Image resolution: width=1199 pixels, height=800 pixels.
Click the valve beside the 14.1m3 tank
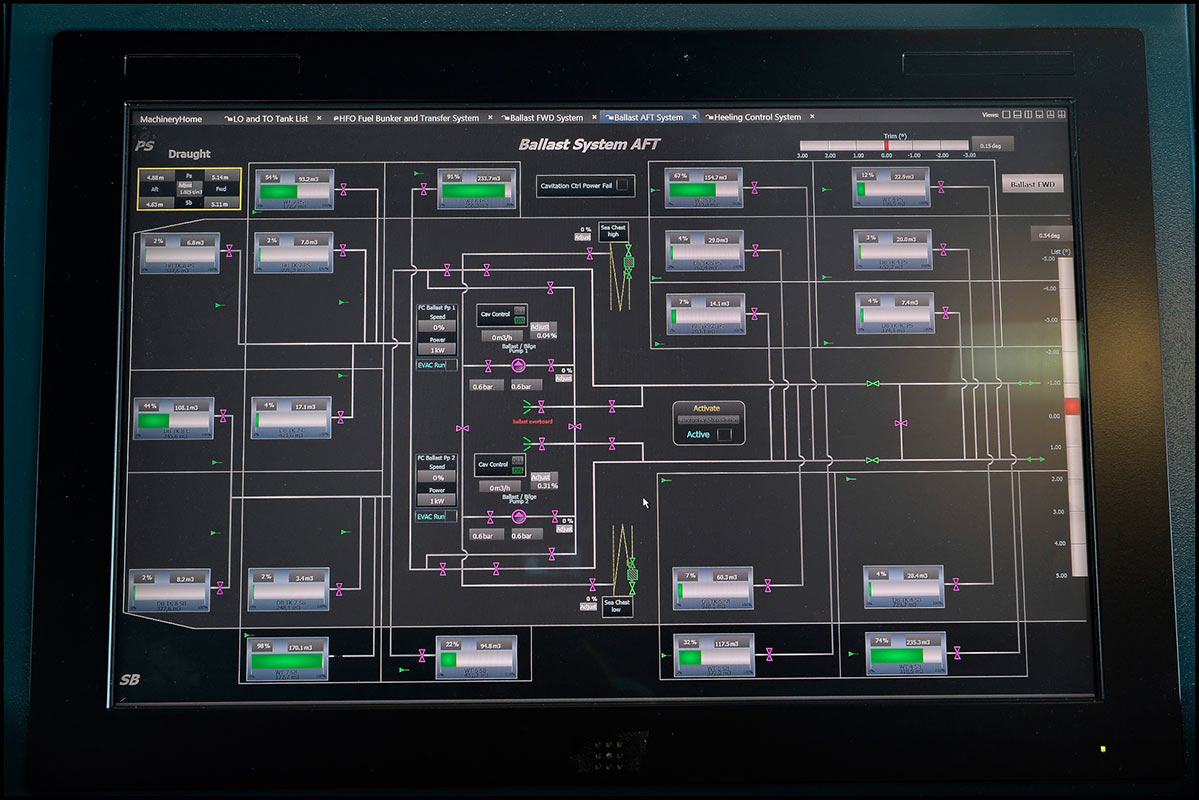tap(755, 314)
